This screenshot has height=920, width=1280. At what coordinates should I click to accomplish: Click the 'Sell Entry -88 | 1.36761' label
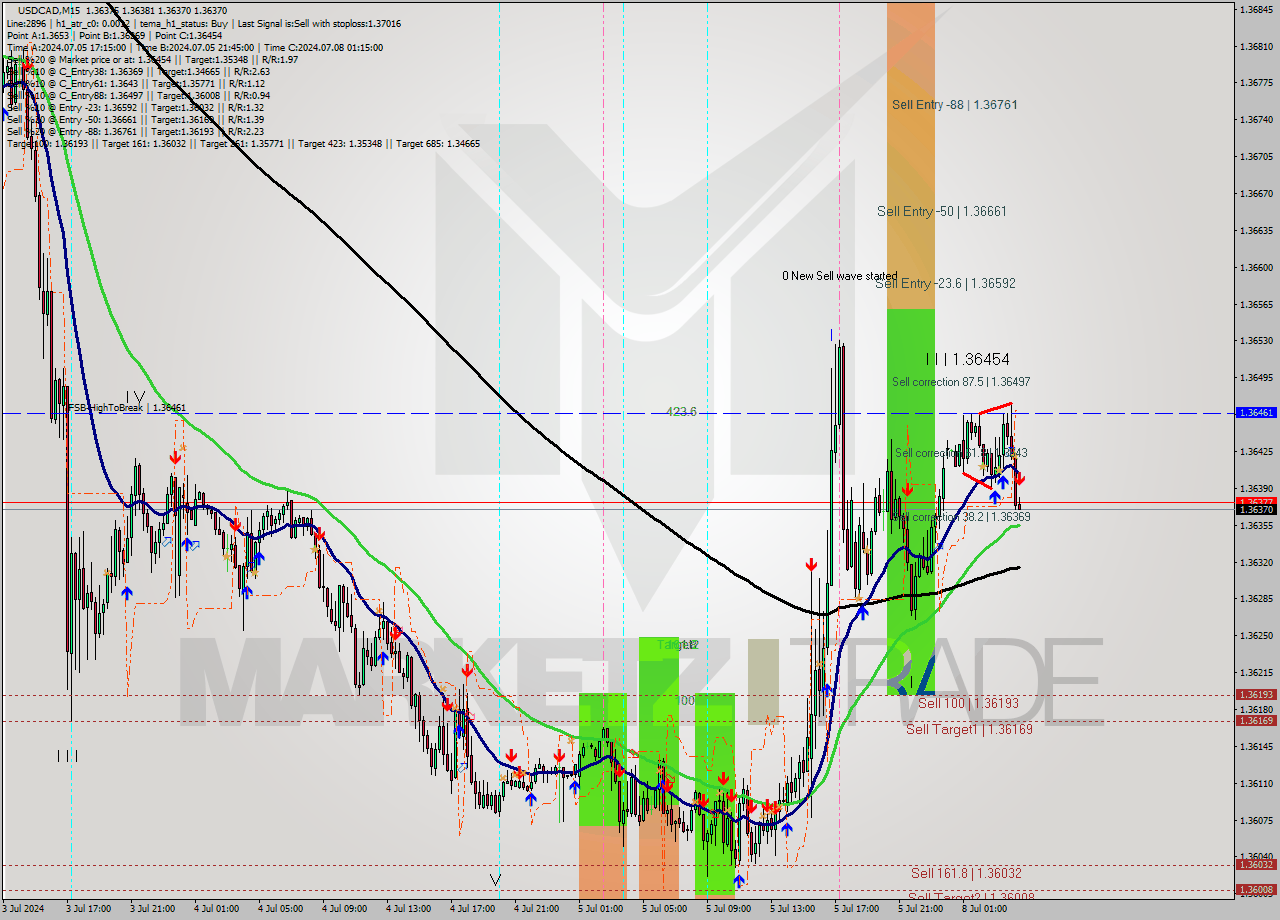(x=955, y=104)
